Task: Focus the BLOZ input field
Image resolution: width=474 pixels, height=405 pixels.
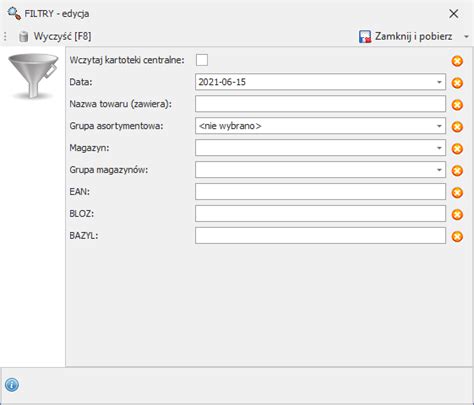Action: tap(320, 214)
